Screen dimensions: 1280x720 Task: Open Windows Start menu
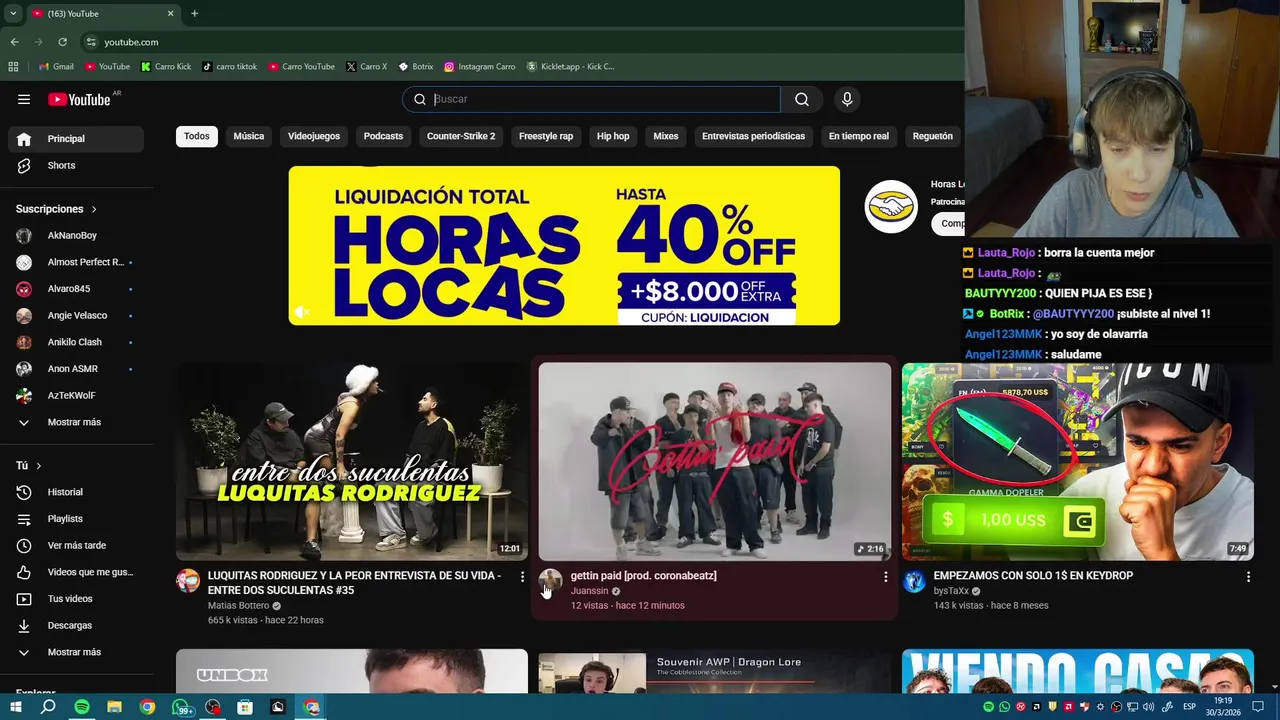click(15, 707)
